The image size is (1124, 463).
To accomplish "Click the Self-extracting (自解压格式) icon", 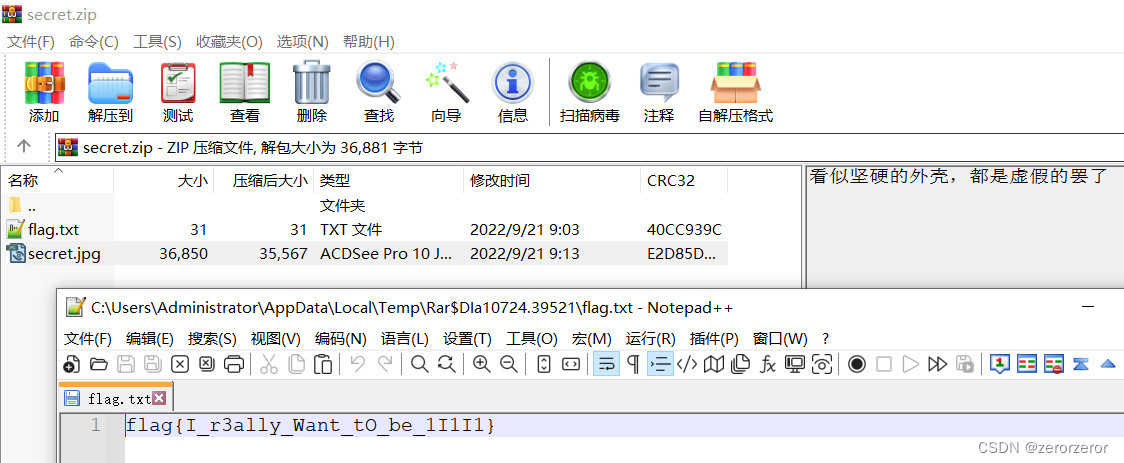I will (735, 83).
